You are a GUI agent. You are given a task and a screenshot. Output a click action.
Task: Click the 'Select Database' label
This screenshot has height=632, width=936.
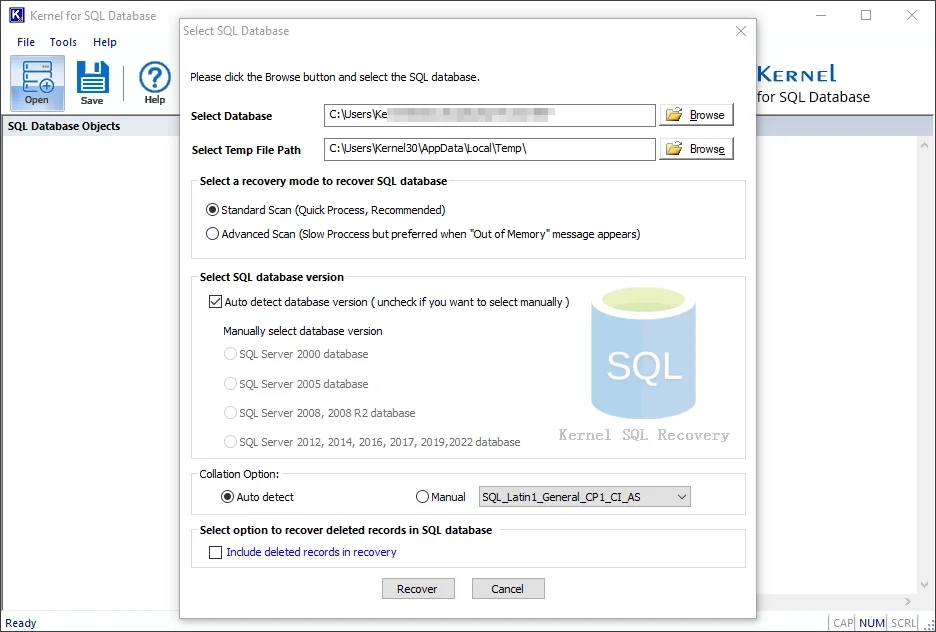[232, 116]
